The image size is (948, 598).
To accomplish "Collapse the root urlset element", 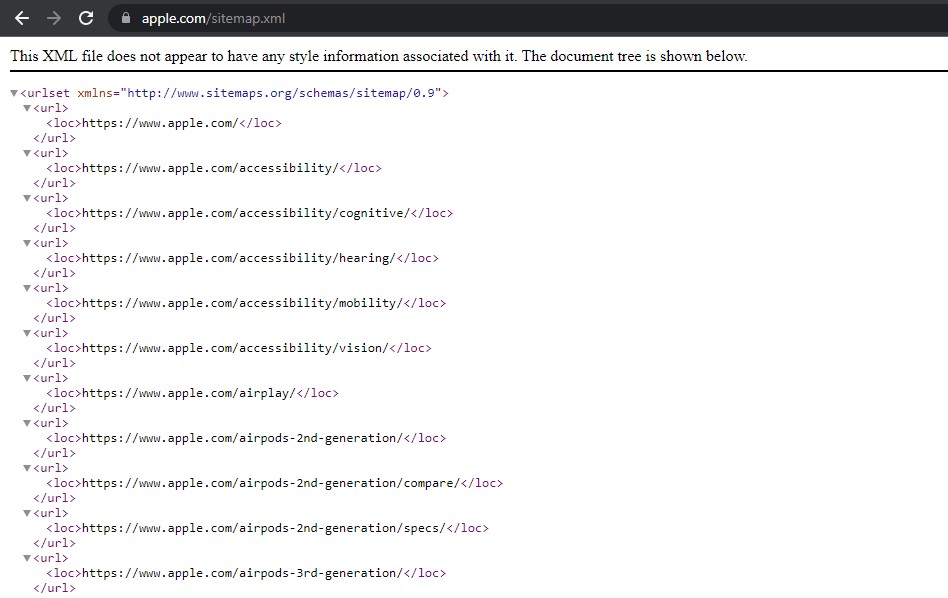I will (x=14, y=93).
